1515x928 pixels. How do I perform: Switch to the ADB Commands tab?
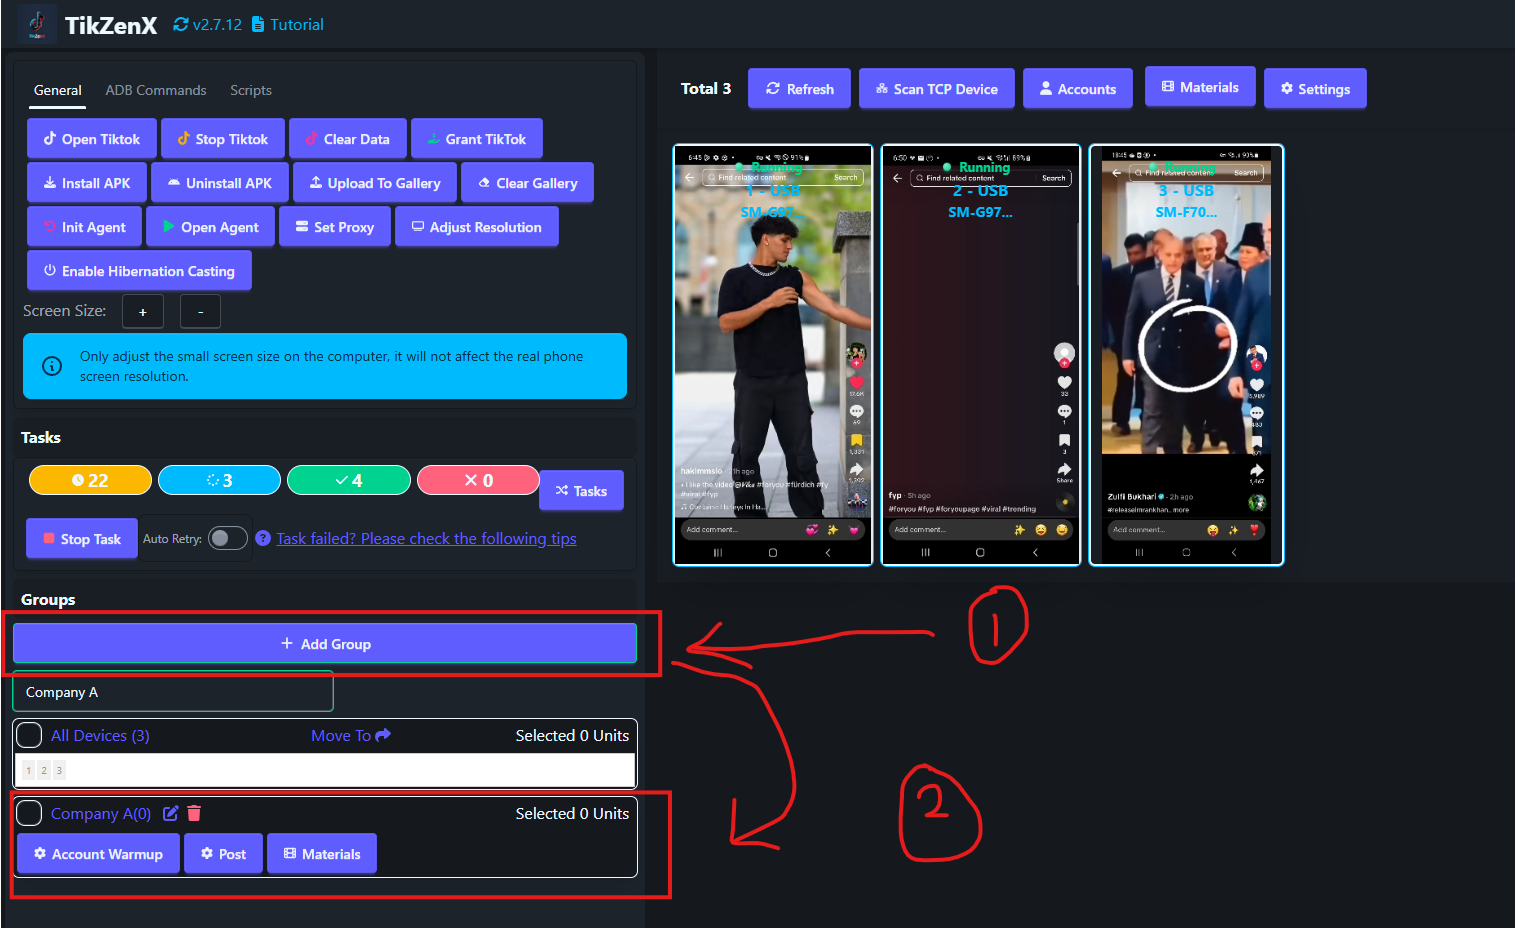(x=156, y=90)
